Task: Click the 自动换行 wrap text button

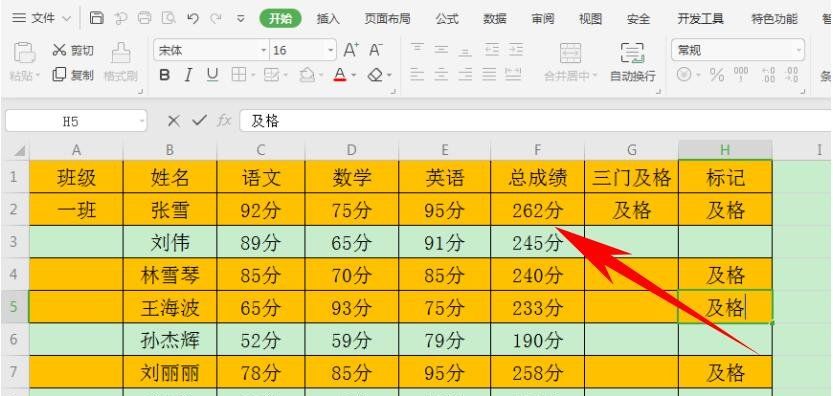Action: coord(632,62)
